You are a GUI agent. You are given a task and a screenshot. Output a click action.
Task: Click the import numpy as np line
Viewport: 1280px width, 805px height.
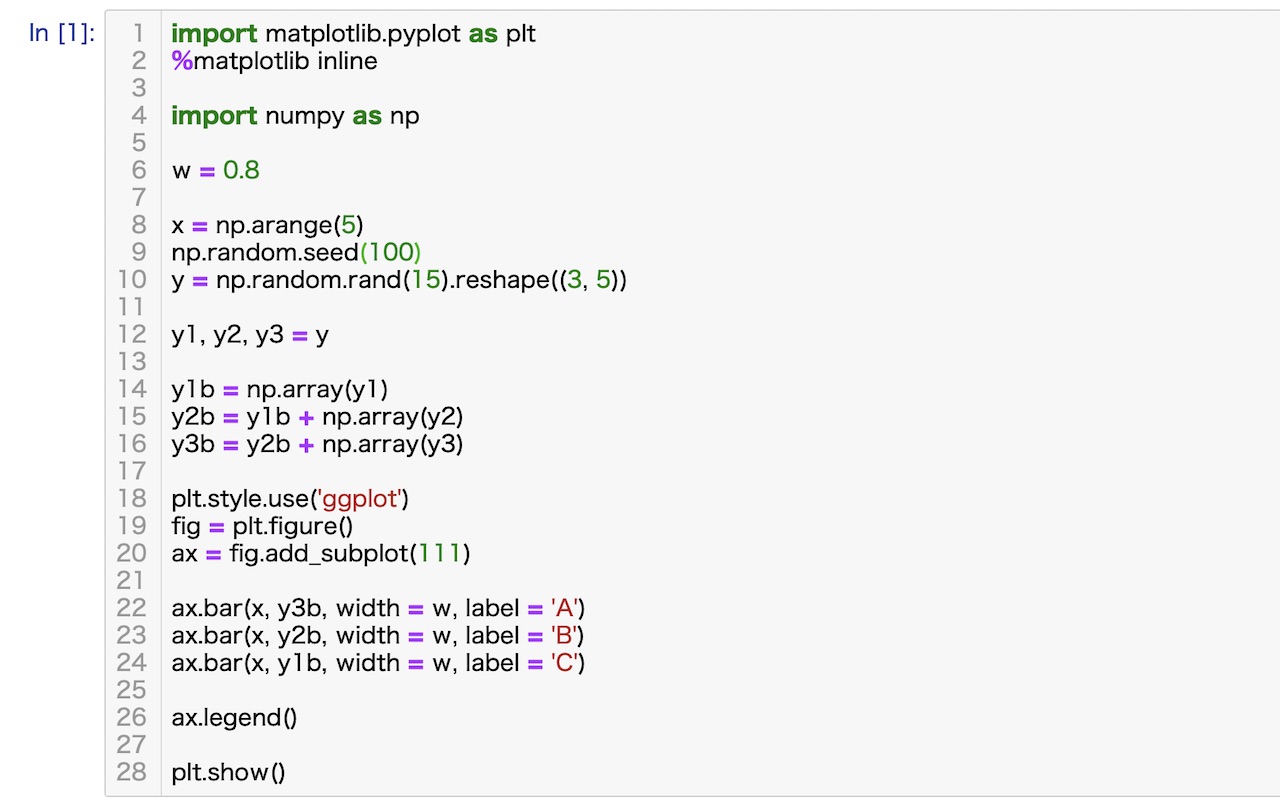pos(295,116)
